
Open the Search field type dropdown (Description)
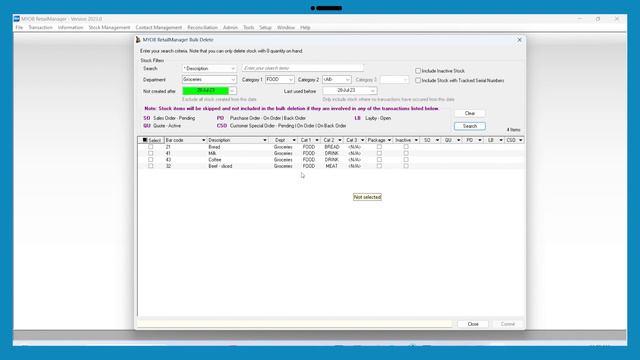tap(233, 69)
